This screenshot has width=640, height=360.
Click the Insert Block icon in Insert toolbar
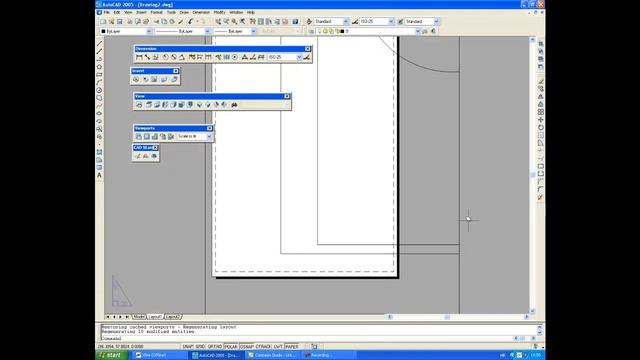pyautogui.click(x=136, y=80)
